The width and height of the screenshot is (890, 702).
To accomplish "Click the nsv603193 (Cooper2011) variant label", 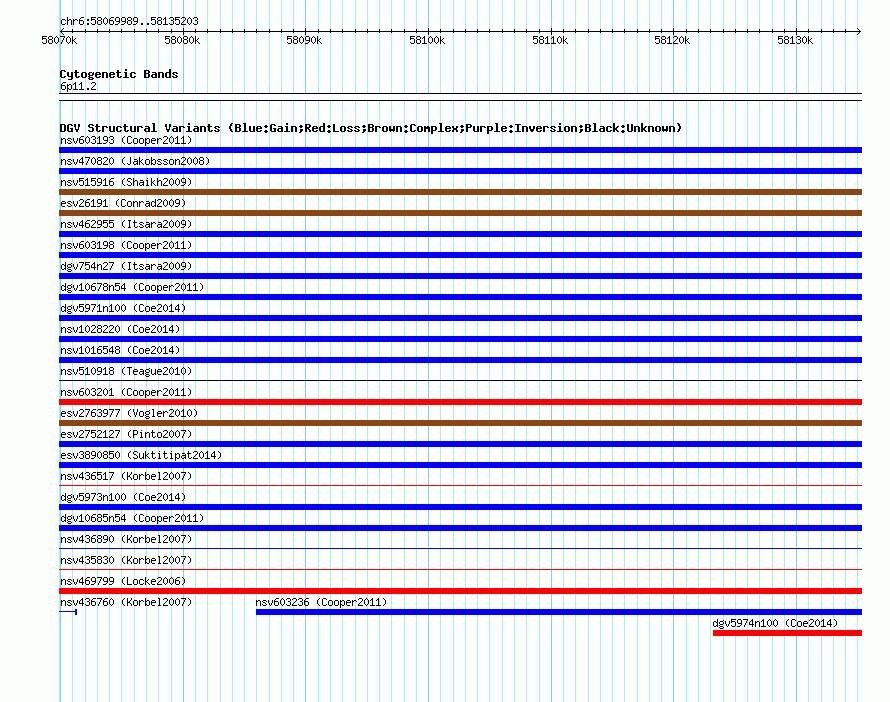I will 126,140.
